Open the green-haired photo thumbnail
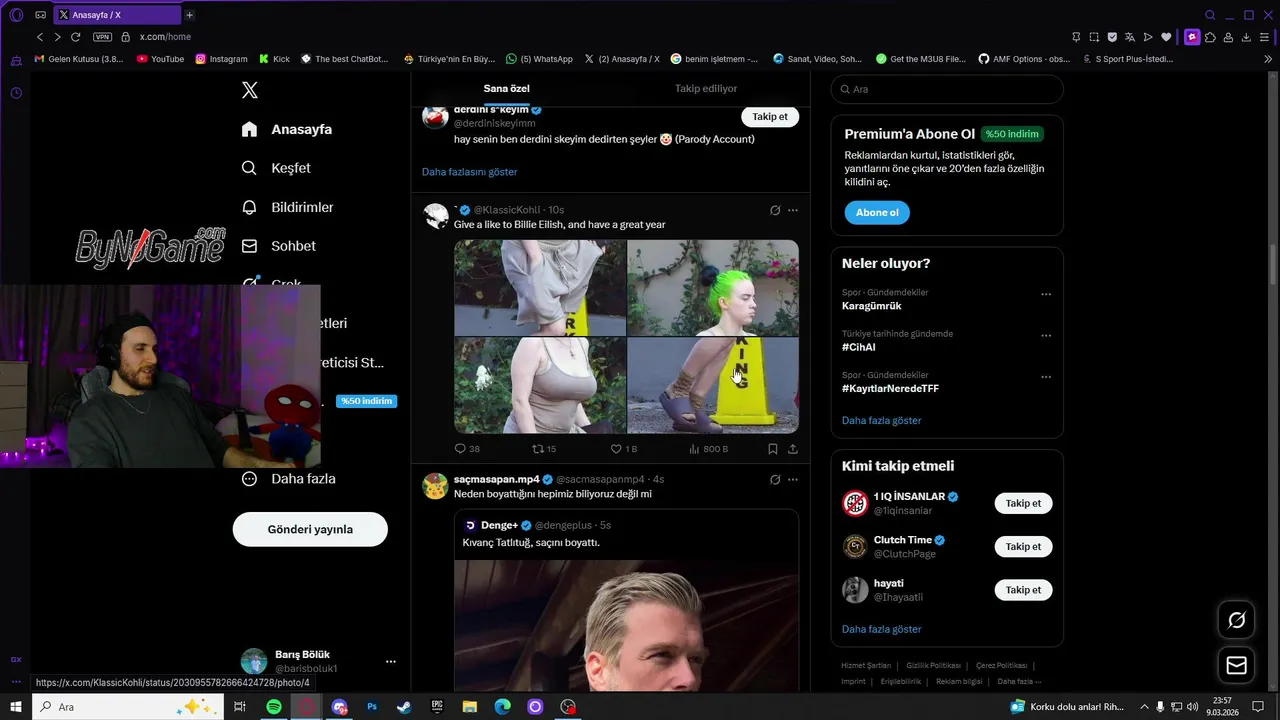 pos(713,287)
